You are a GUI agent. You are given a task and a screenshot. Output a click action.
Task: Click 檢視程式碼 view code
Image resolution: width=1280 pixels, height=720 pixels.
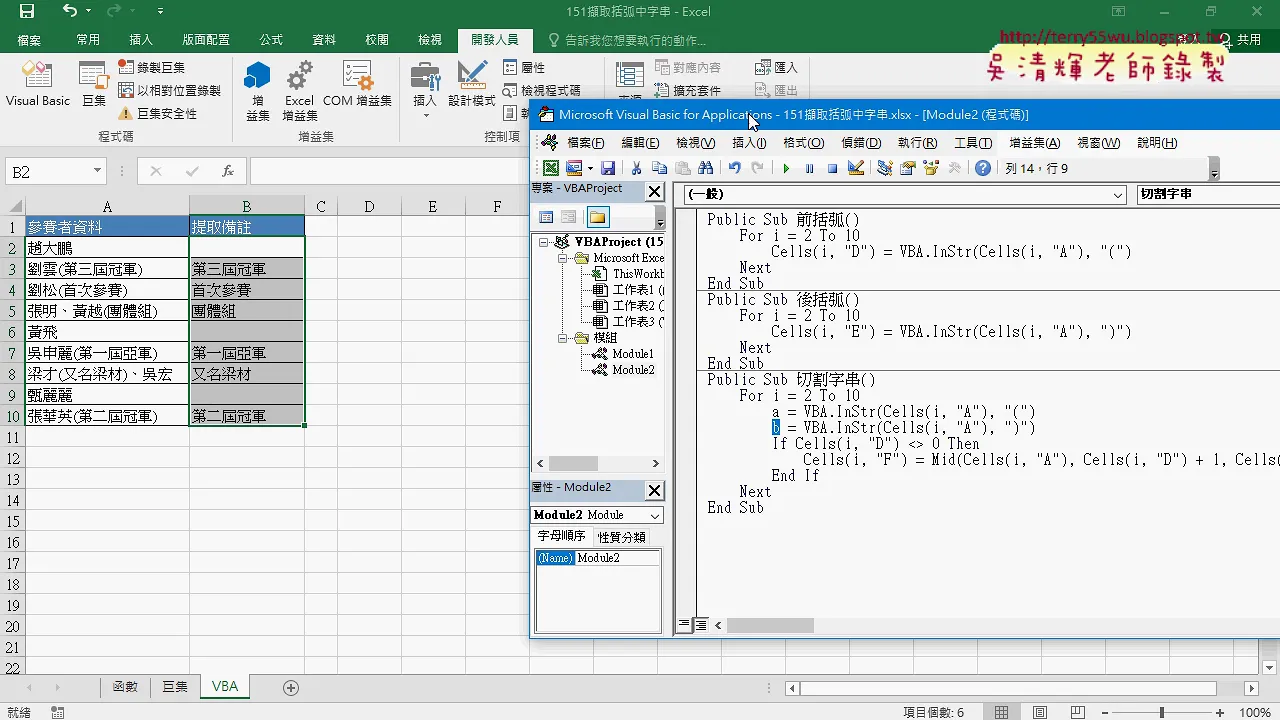point(541,90)
